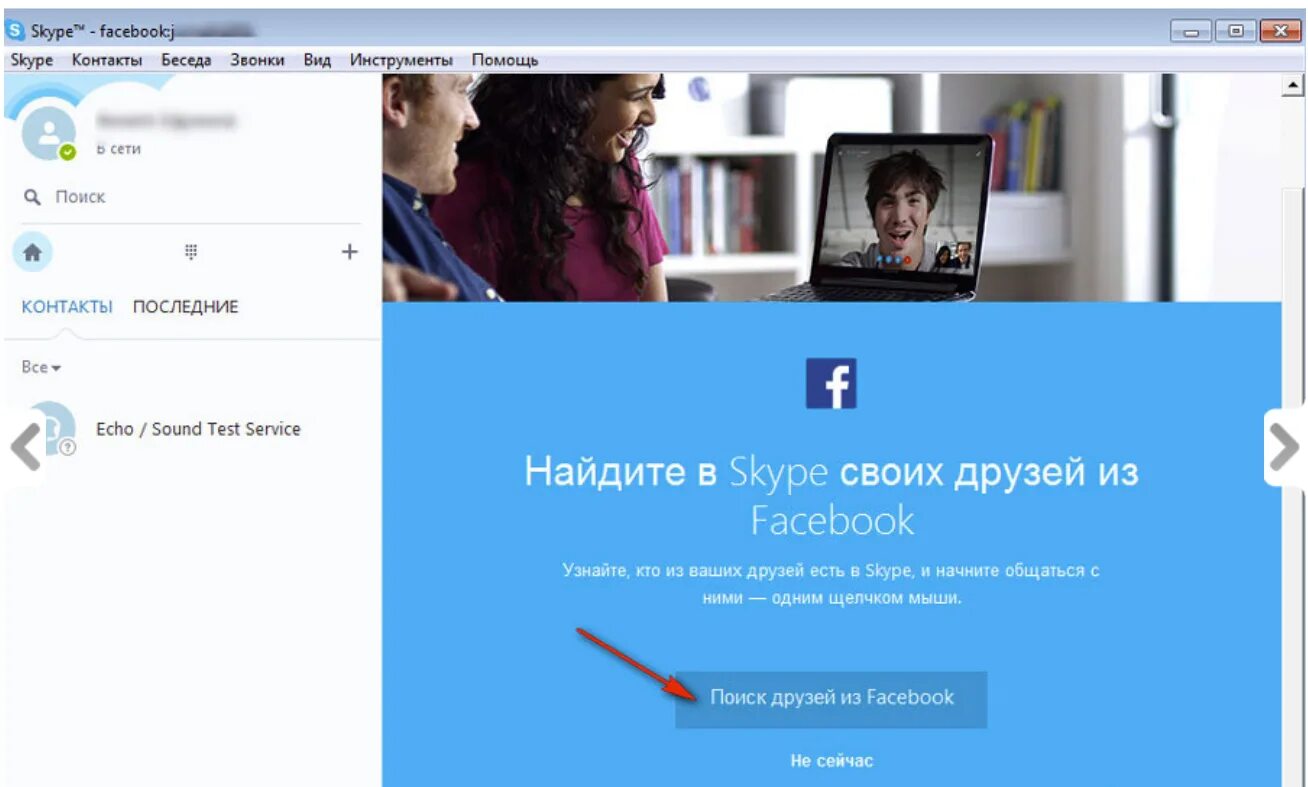1308x787 pixels.
Task: Open the Skype menu
Action: point(31,60)
